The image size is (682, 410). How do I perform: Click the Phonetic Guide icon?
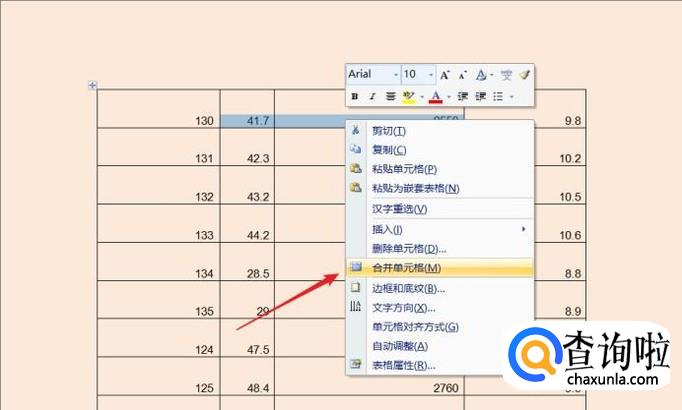[x=506, y=75]
